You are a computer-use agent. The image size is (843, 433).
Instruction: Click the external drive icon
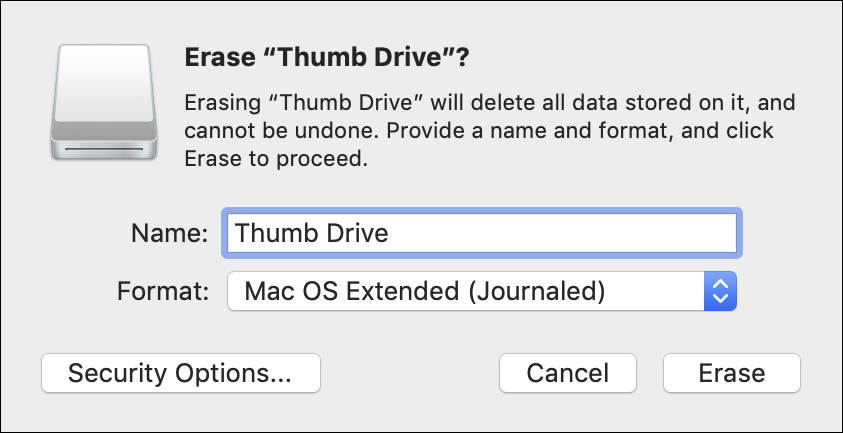click(x=104, y=102)
